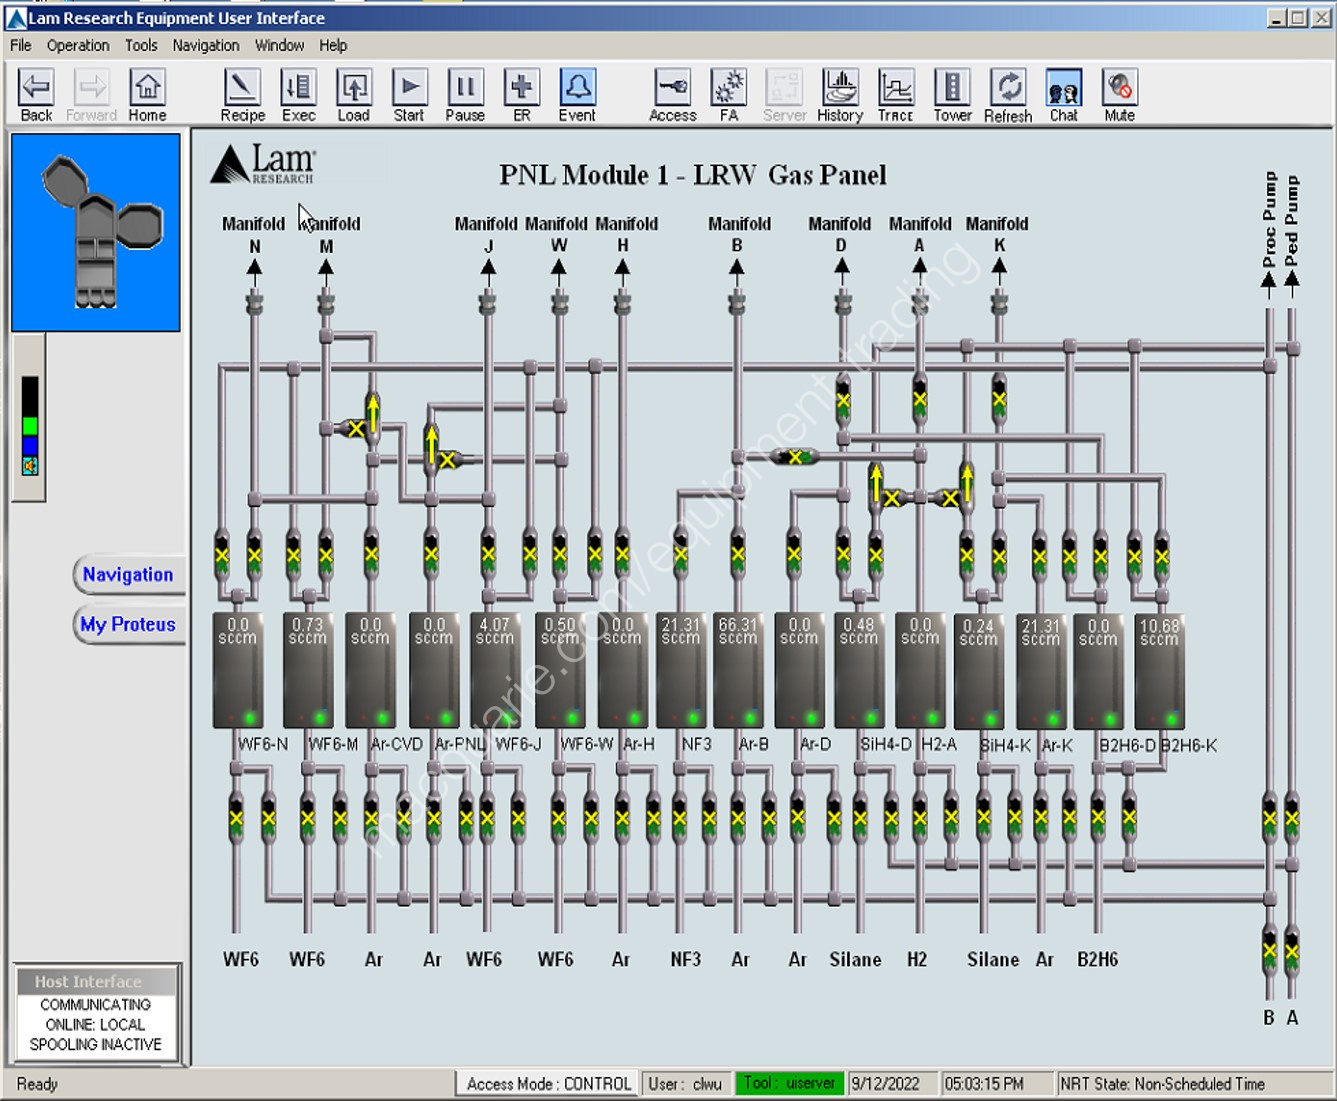Click the Load toolbar icon
This screenshot has width=1337, height=1101.
(x=353, y=95)
